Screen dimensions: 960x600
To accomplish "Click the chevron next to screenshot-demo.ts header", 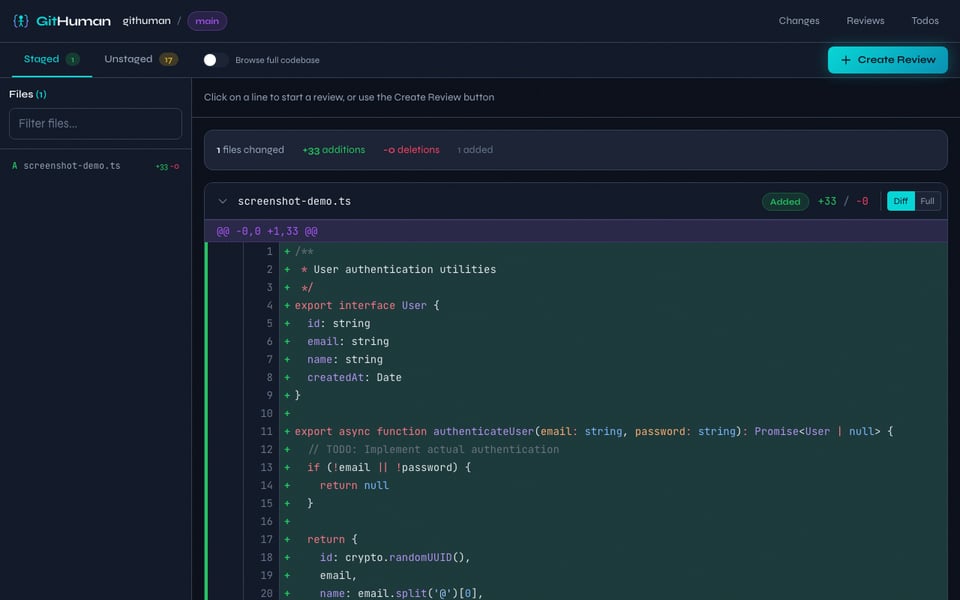I will (x=223, y=200).
